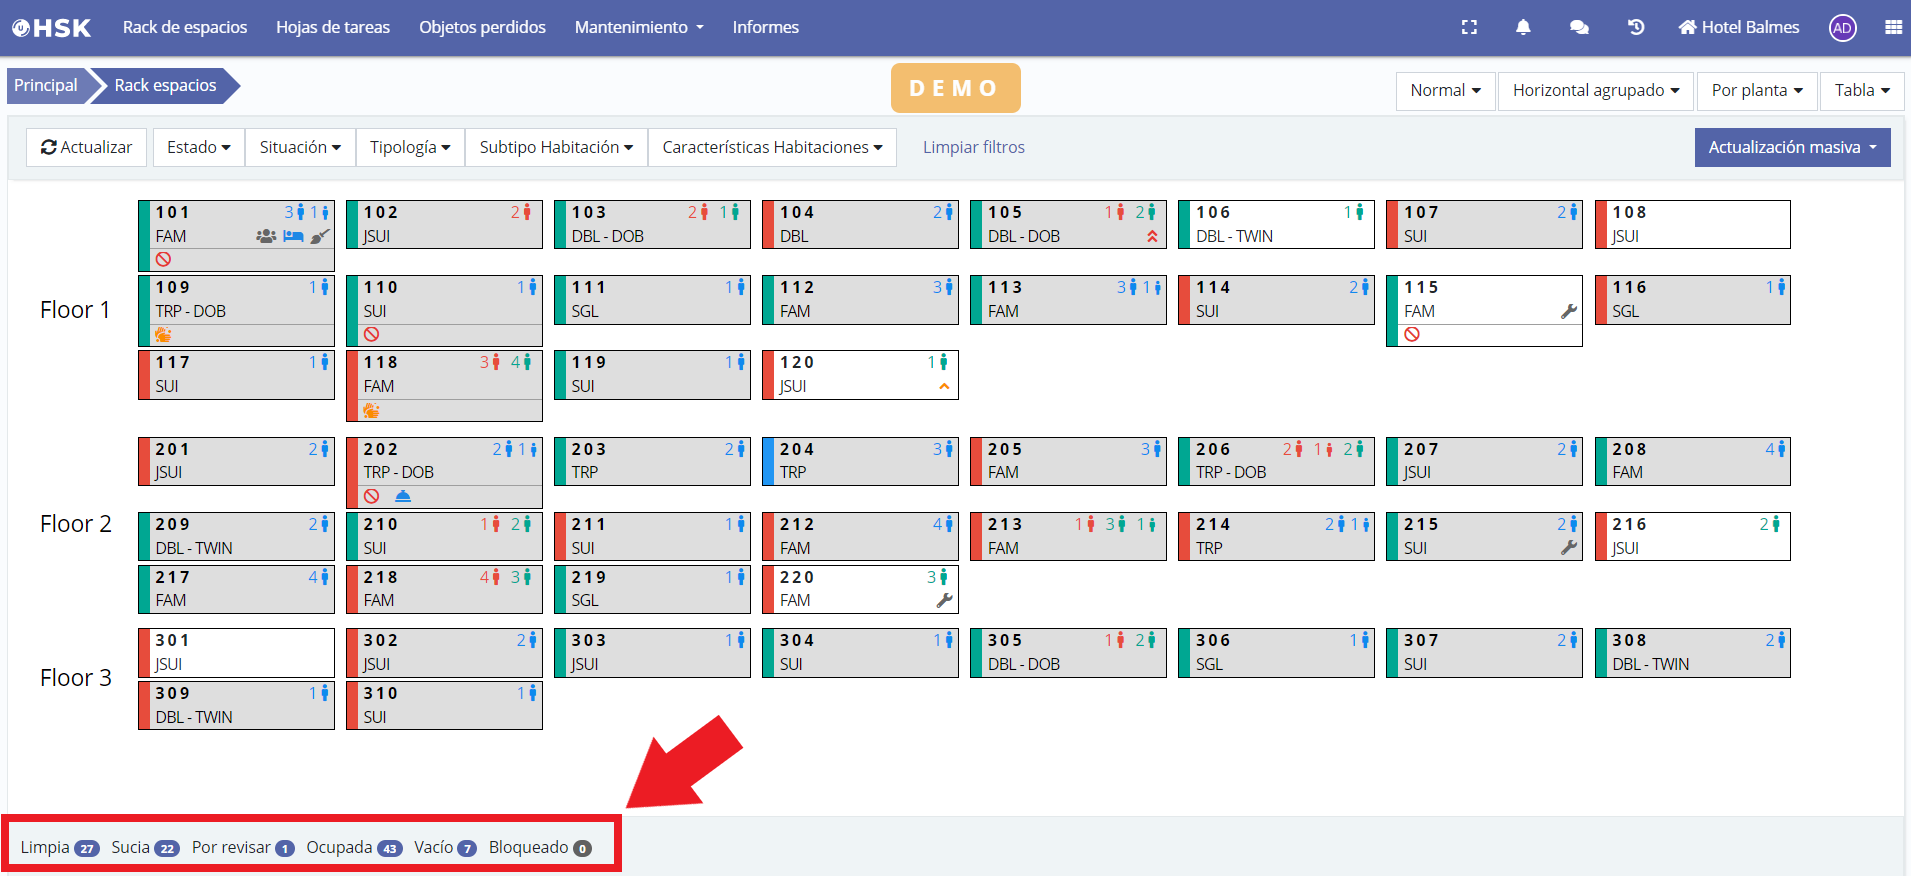
Task: Open history clock icon in header
Action: point(1636,27)
